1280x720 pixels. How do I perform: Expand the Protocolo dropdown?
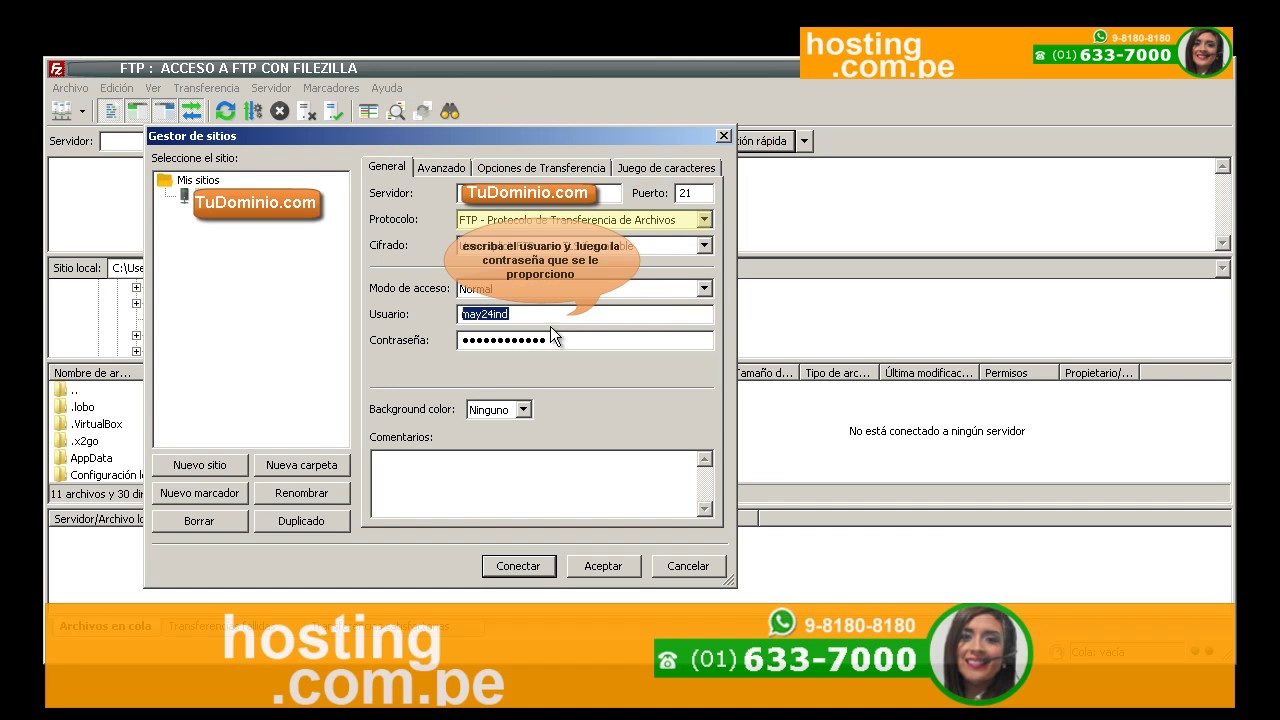pos(704,220)
